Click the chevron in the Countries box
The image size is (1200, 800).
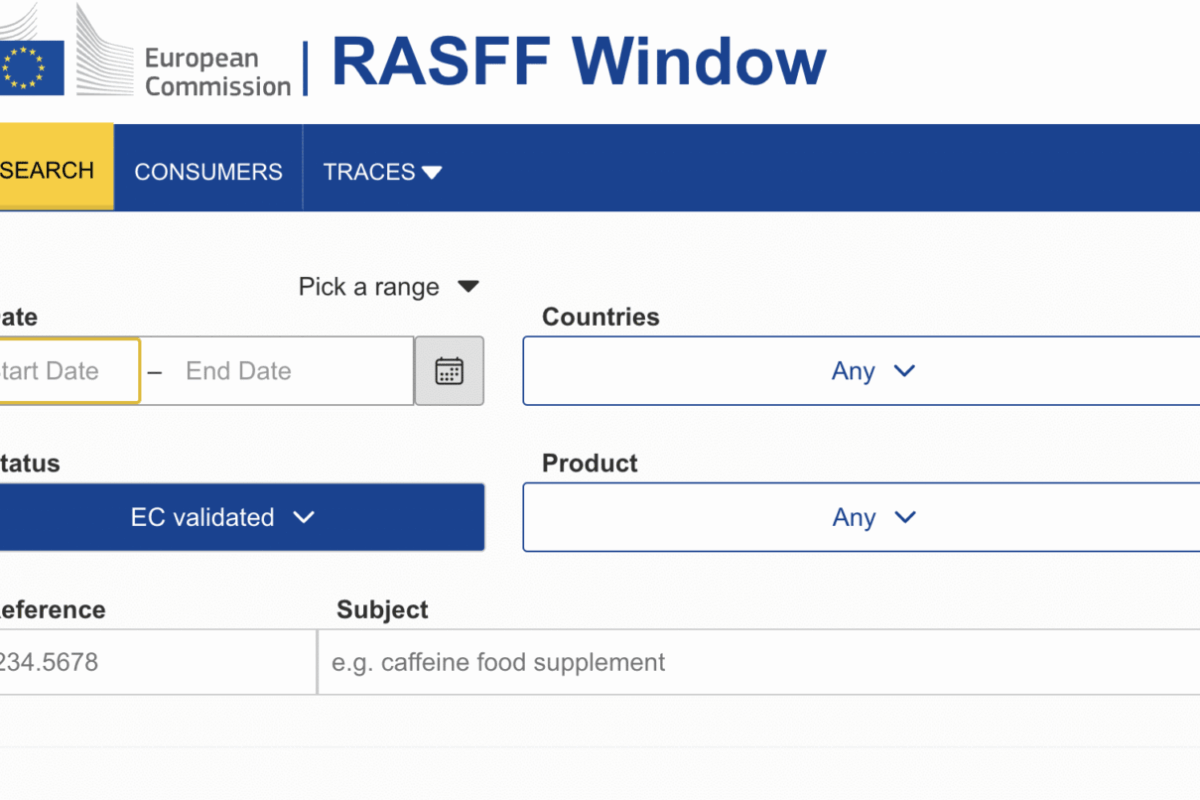point(904,371)
